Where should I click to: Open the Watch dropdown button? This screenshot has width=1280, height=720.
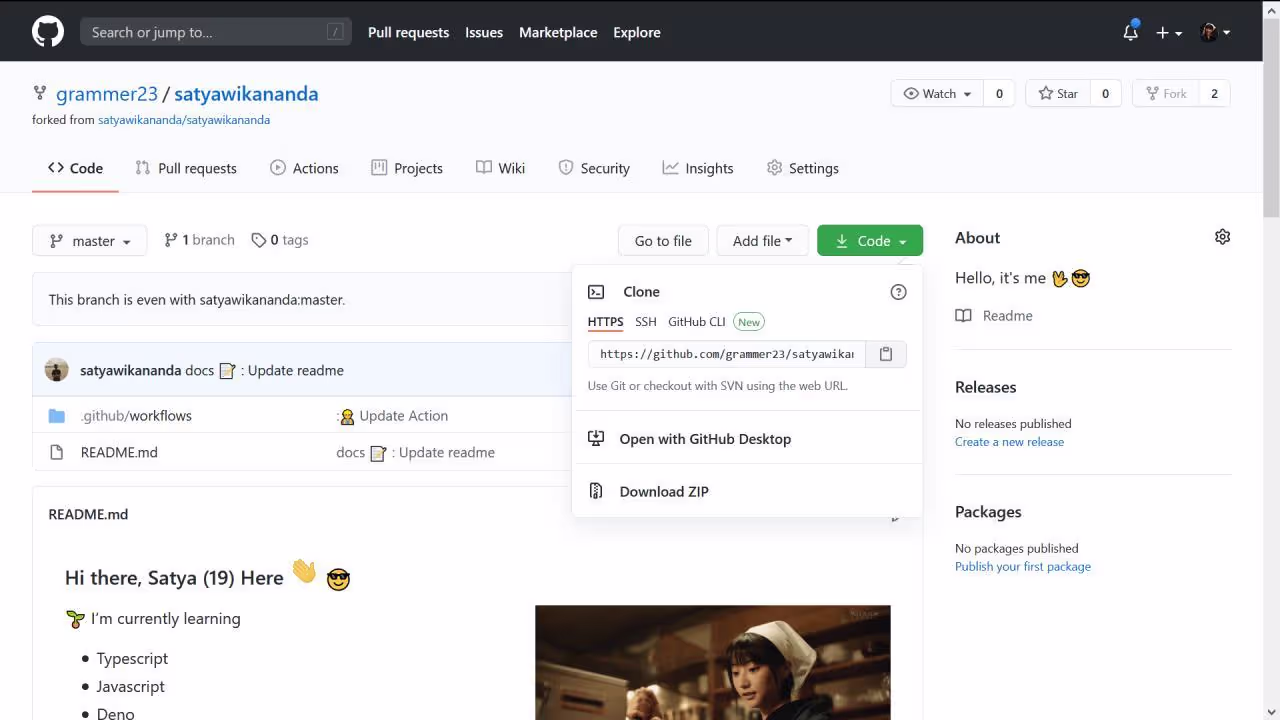click(x=938, y=94)
